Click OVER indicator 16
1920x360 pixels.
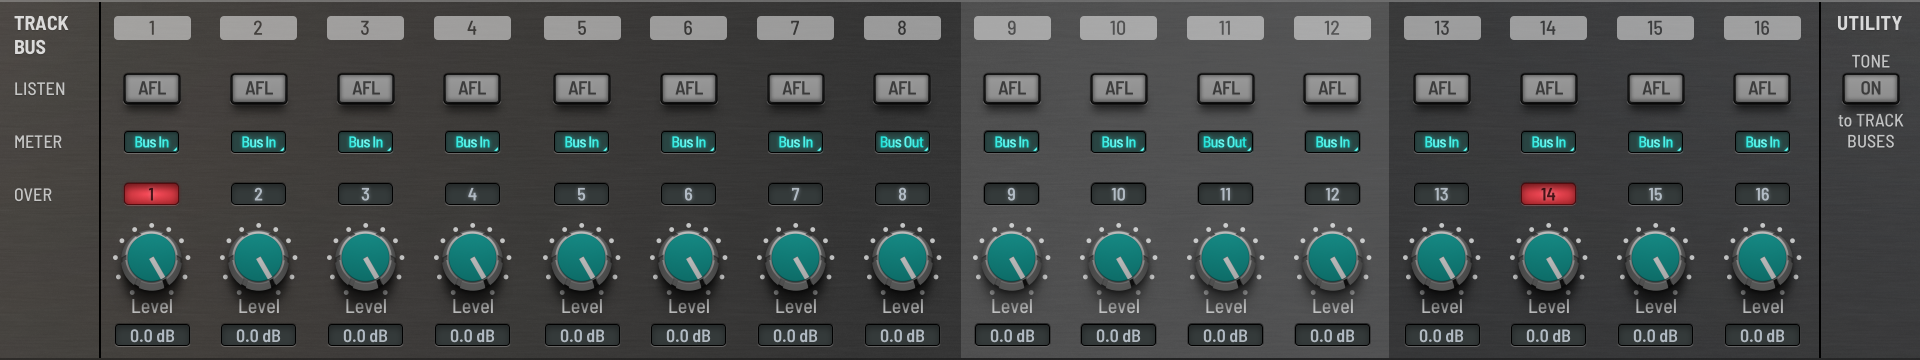pyautogui.click(x=1763, y=194)
